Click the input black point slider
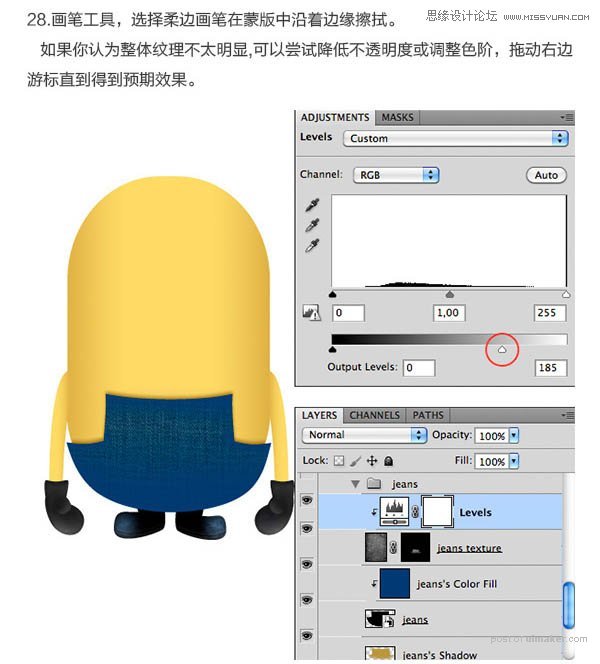The height and width of the screenshot is (664, 600). pyautogui.click(x=333, y=294)
